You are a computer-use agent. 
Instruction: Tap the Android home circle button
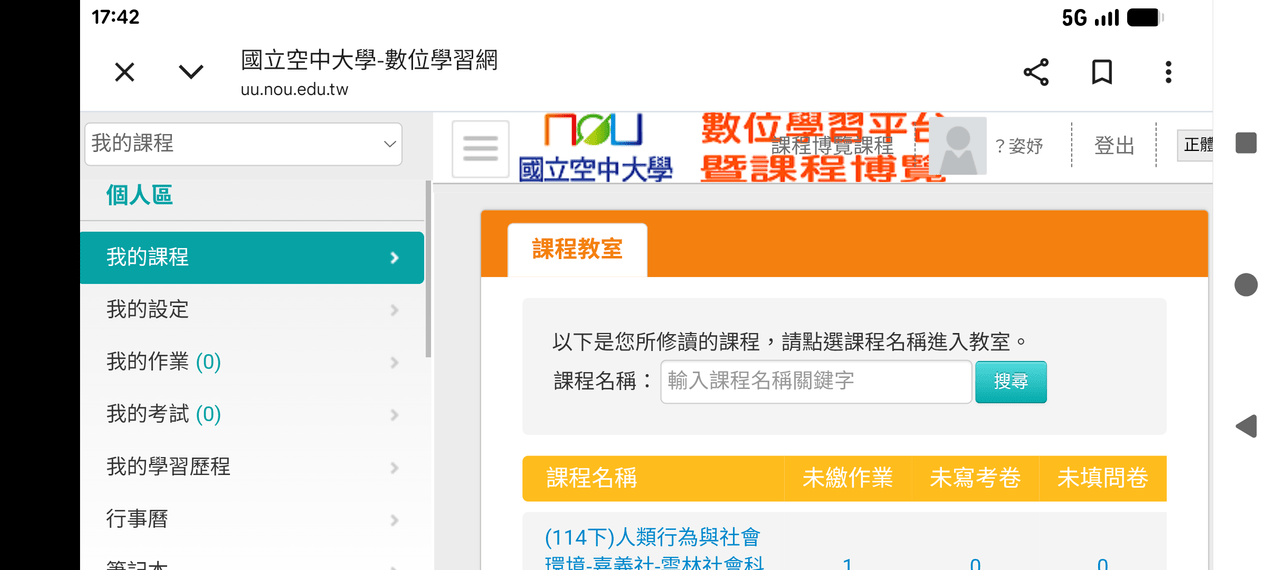1246,285
